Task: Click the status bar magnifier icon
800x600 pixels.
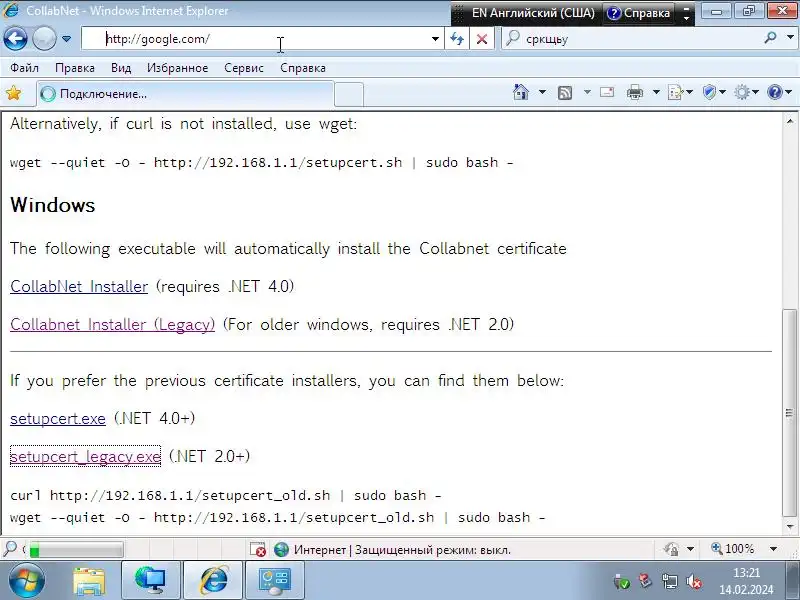Action: tap(10, 549)
